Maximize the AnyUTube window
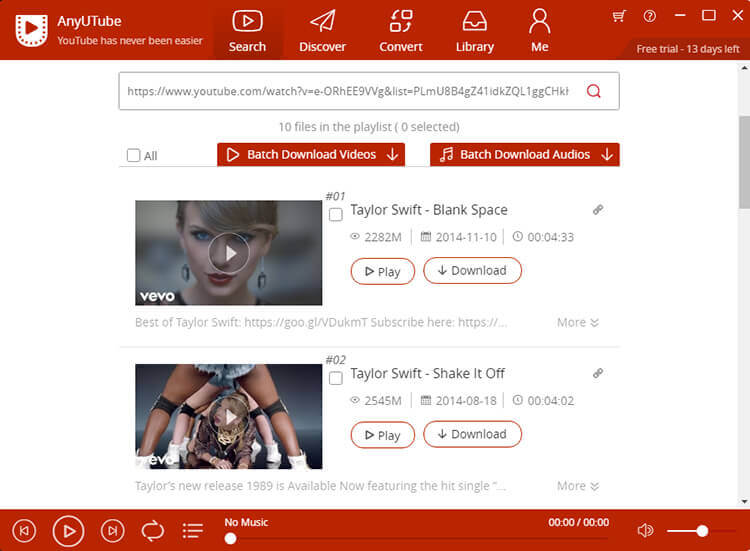The height and width of the screenshot is (551, 750). (x=709, y=16)
